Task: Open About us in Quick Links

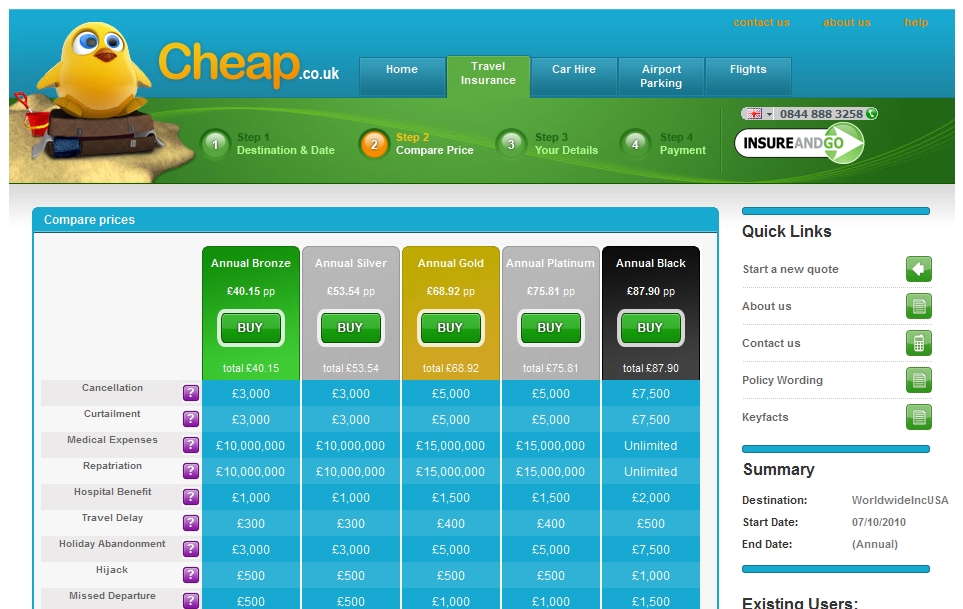Action: (x=766, y=306)
